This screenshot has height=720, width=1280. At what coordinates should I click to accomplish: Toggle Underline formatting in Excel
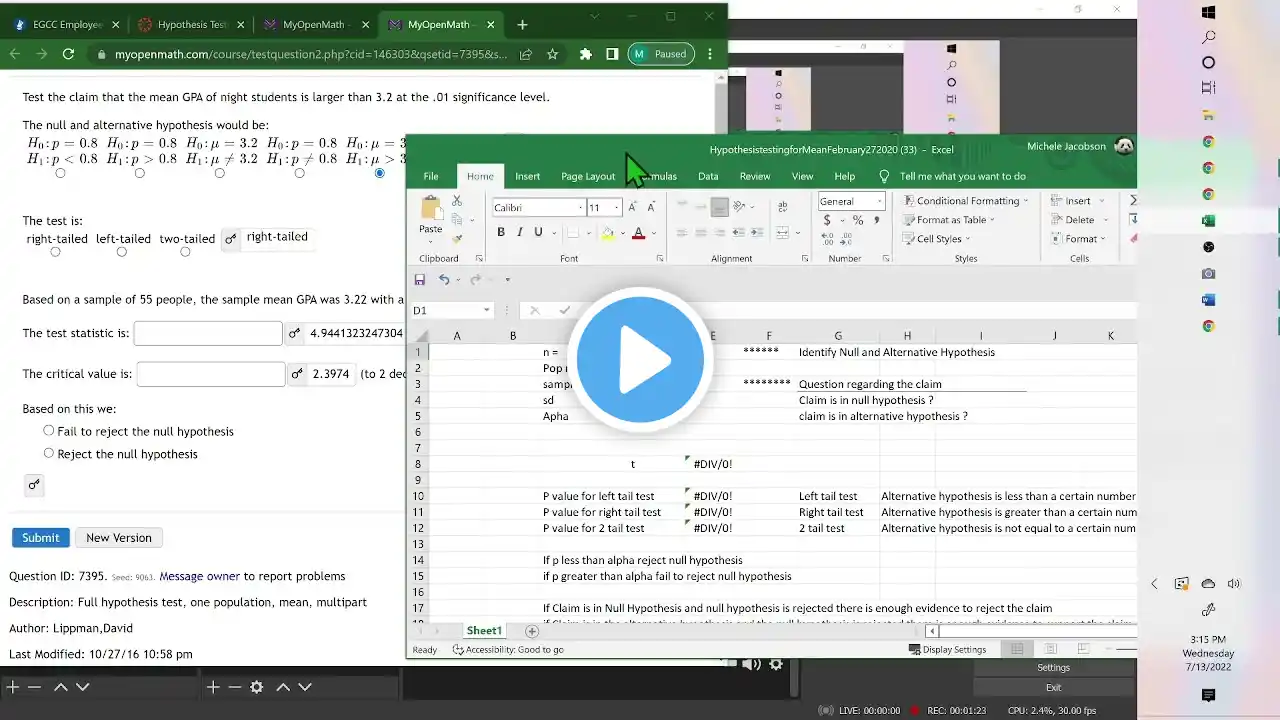pos(538,233)
